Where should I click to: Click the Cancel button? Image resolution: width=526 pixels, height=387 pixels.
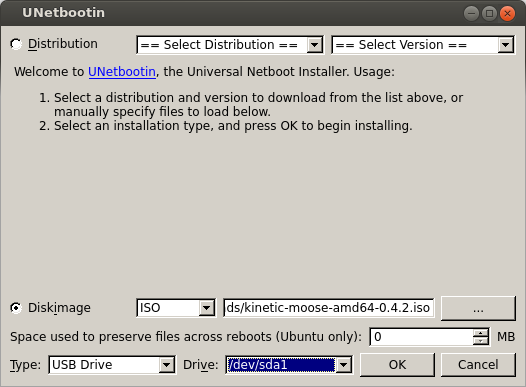[x=478, y=365]
